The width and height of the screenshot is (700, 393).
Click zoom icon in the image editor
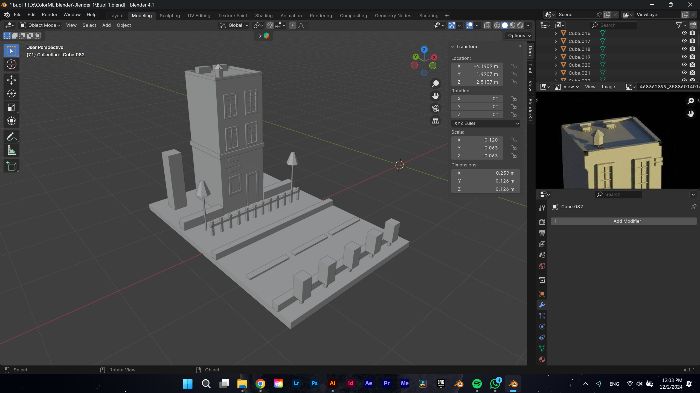click(691, 101)
